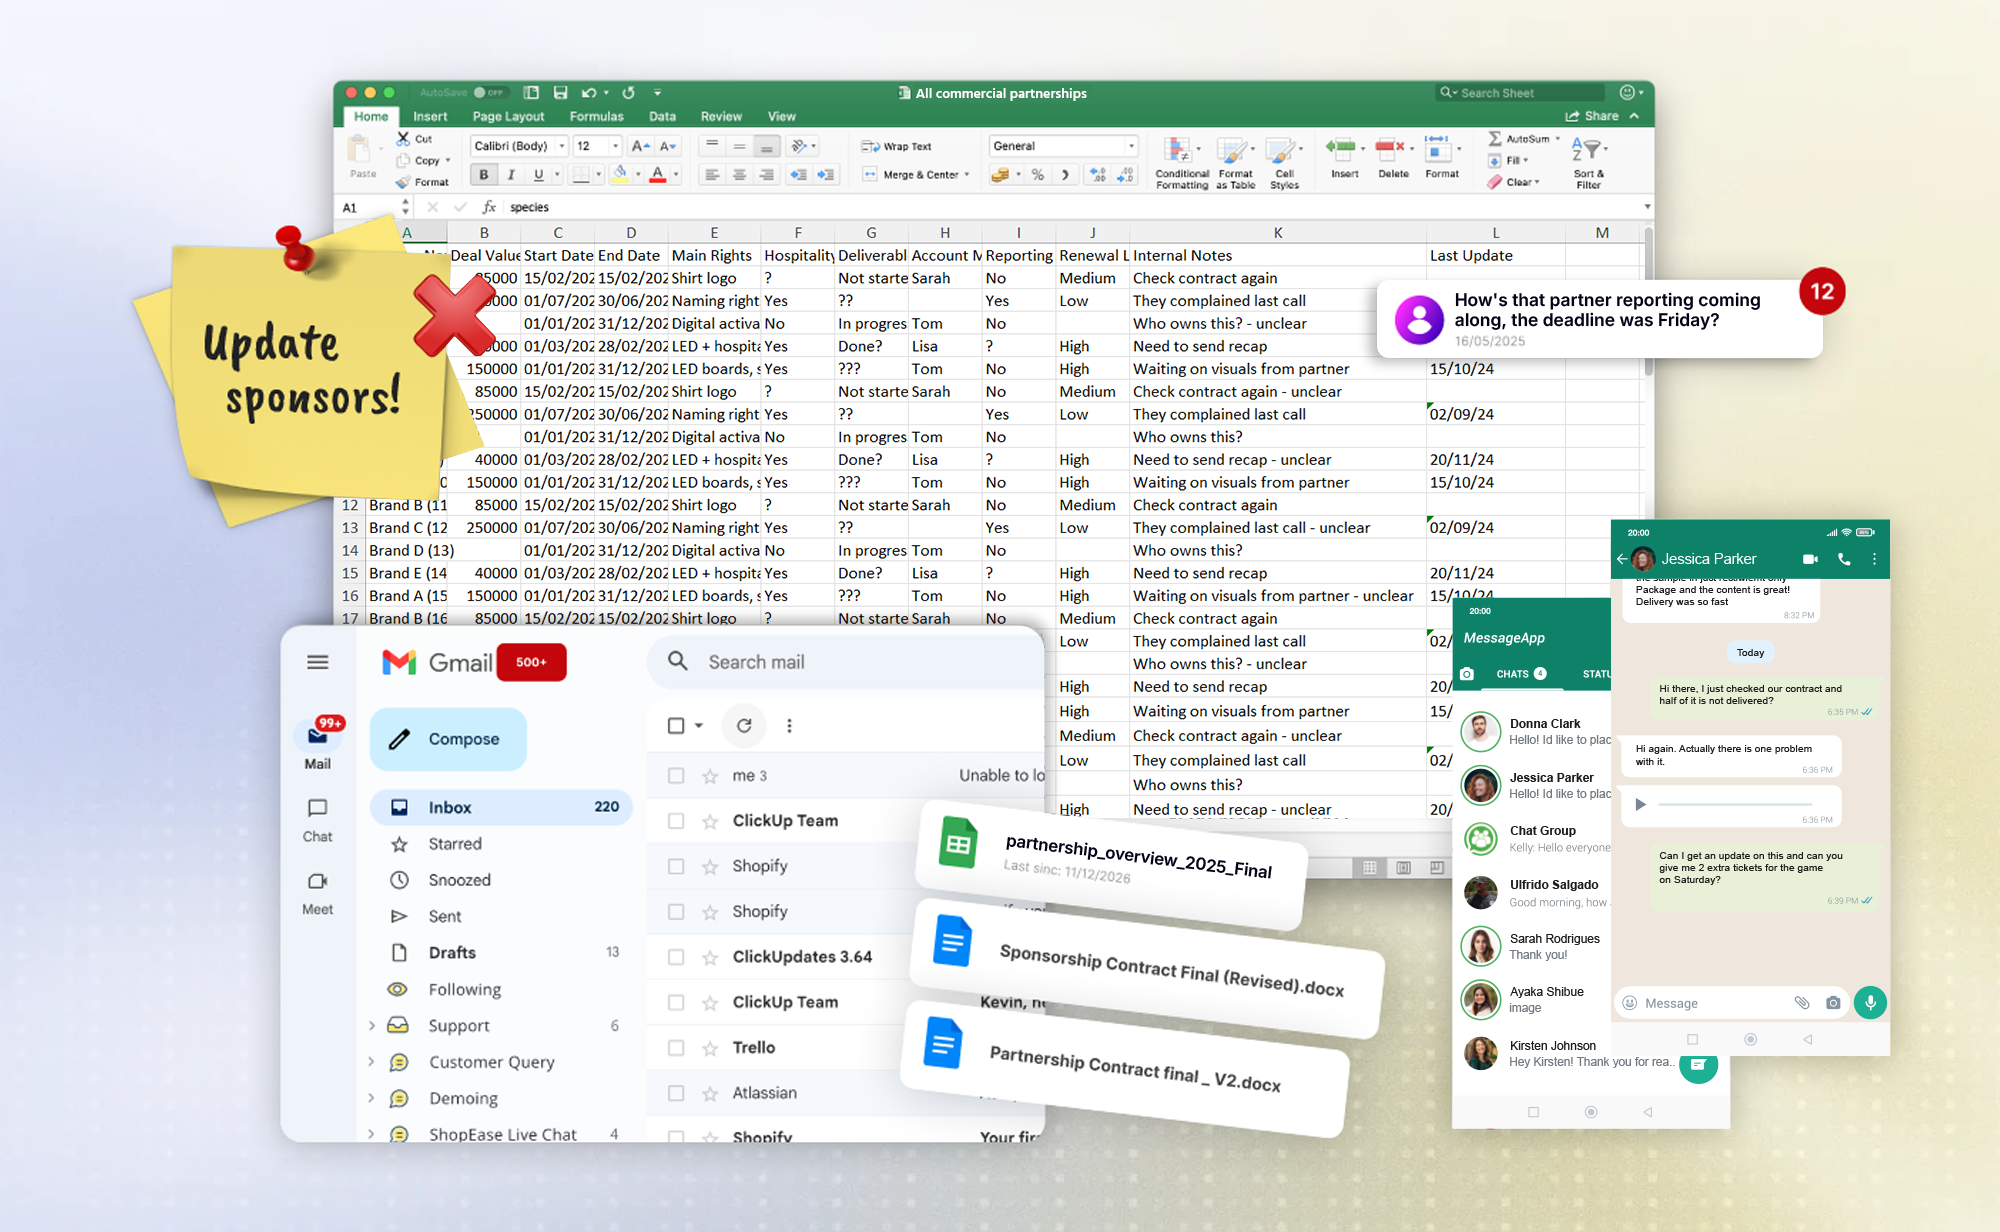Click the Bold formatting button in Excel
Screen dimensions: 2000x1232
point(484,175)
